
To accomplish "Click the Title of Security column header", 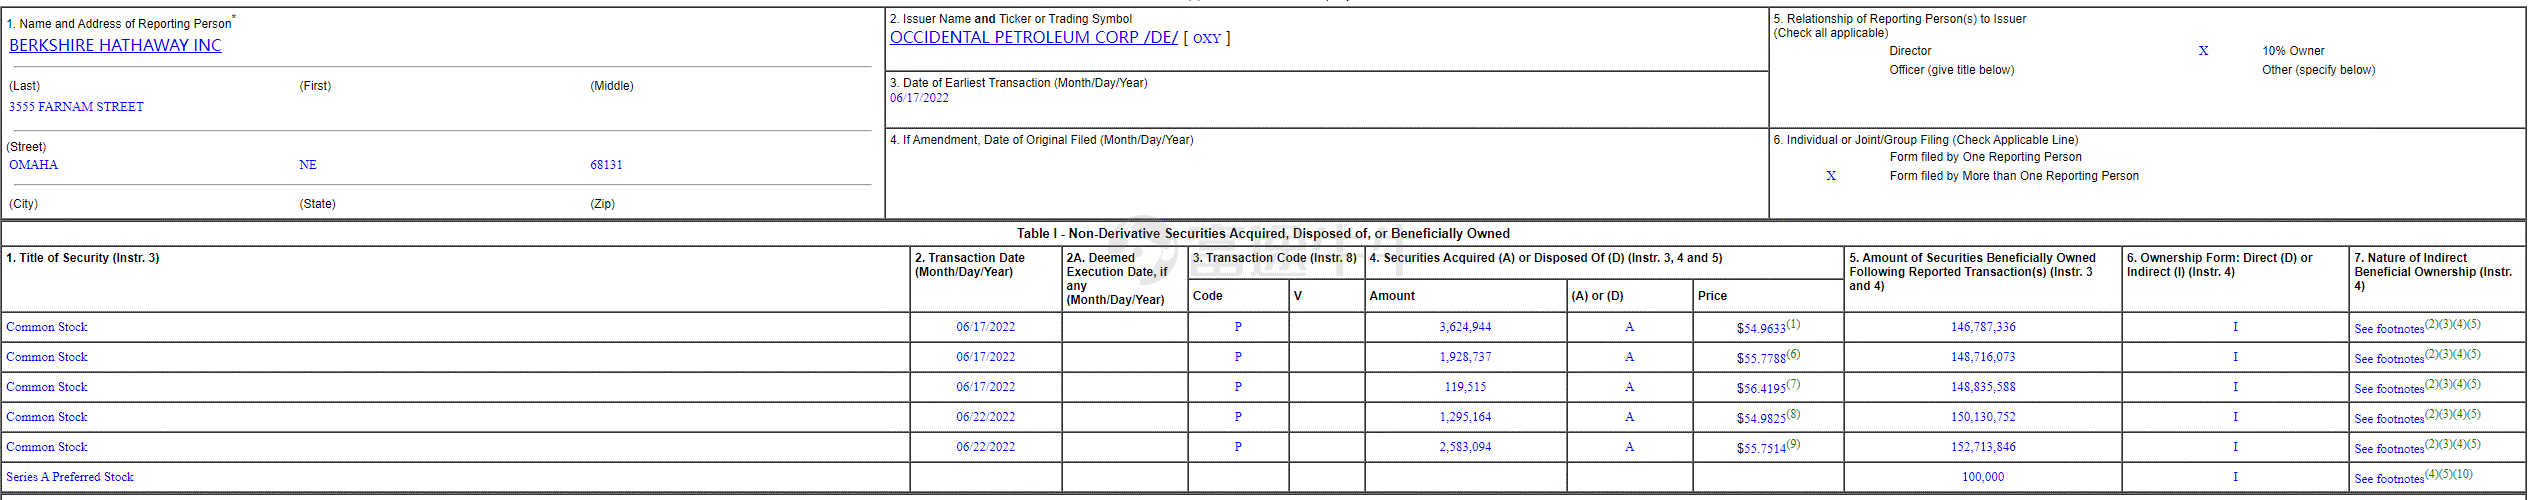I will [83, 258].
